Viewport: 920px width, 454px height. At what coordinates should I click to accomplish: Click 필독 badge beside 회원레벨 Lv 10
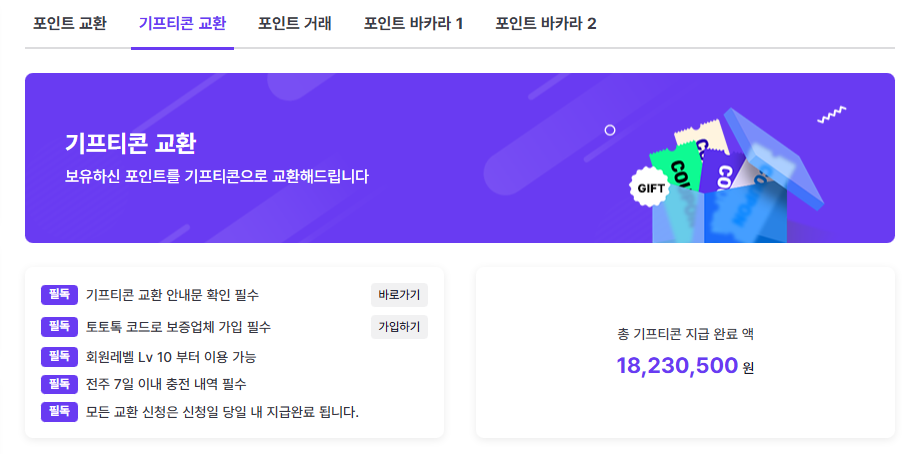pos(59,356)
